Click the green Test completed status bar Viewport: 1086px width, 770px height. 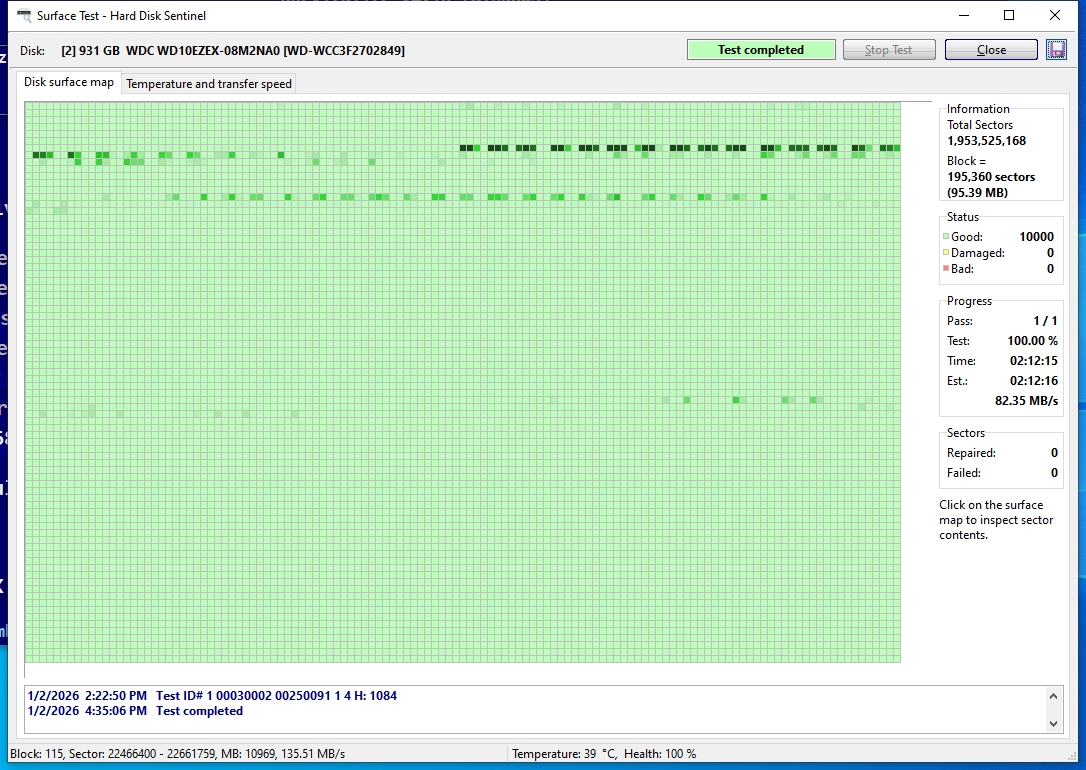coord(760,50)
